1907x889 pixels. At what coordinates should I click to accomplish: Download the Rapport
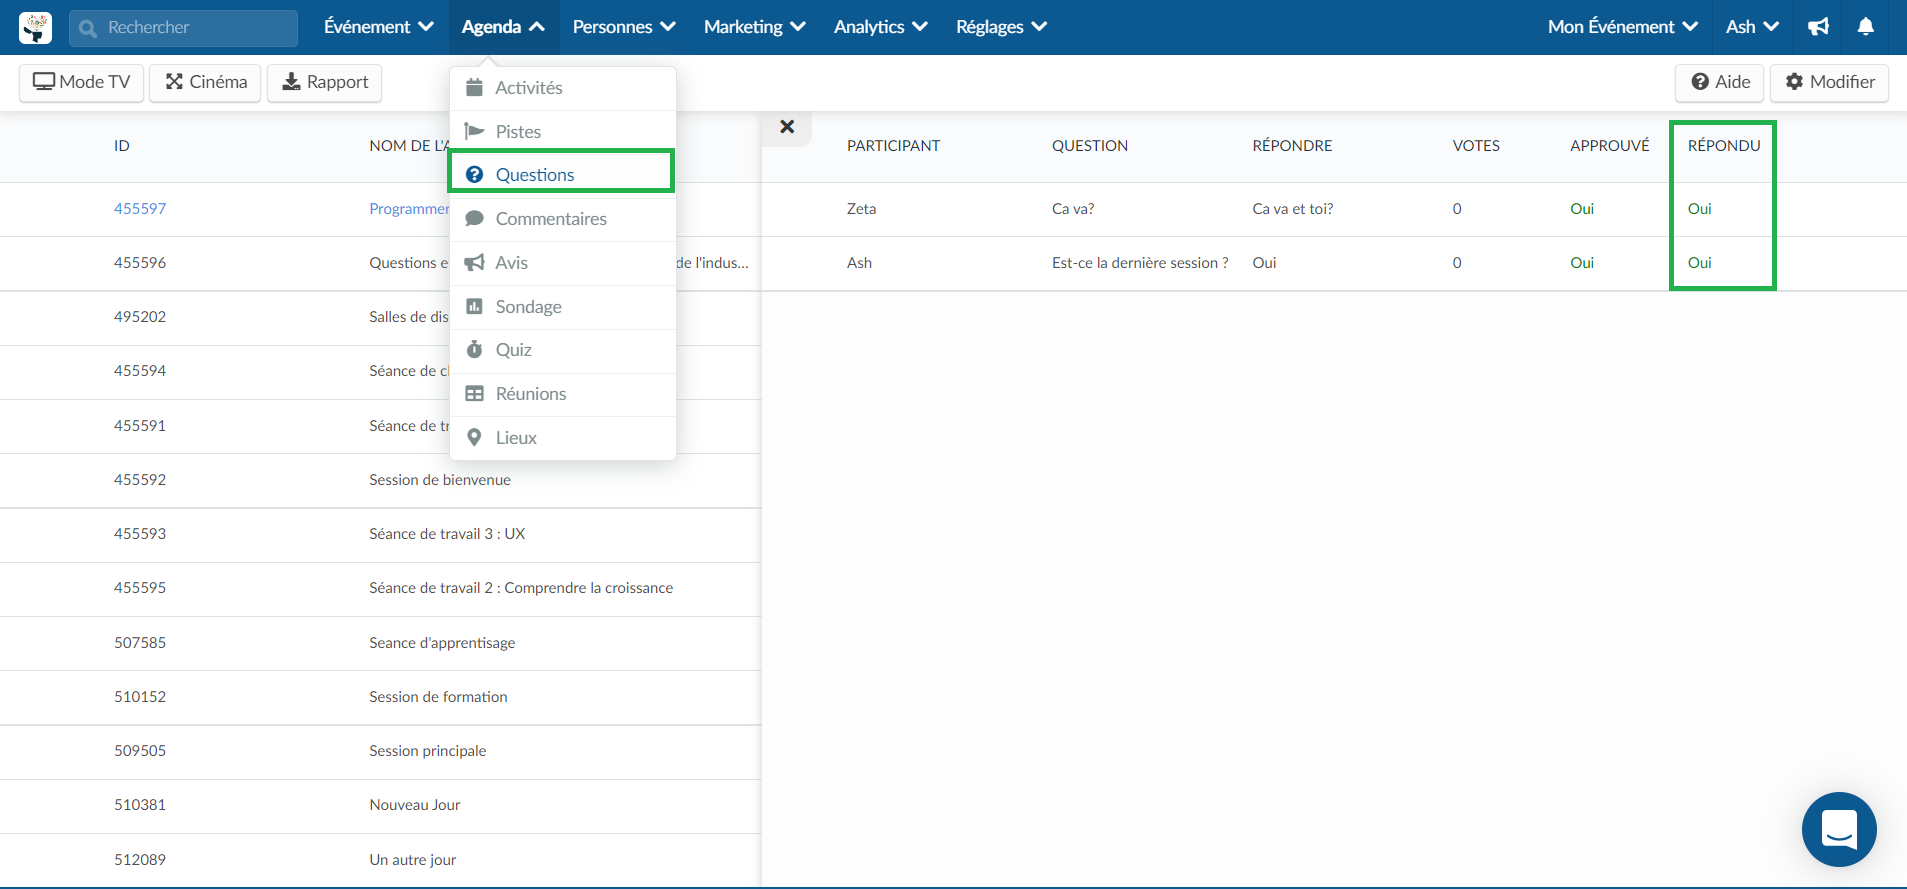click(x=325, y=82)
